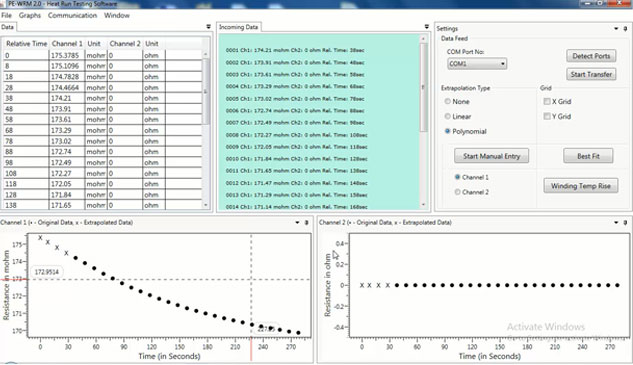Viewport: 633px width, 365px height.
Task: Click the Start Transfer button
Action: pyautogui.click(x=591, y=74)
